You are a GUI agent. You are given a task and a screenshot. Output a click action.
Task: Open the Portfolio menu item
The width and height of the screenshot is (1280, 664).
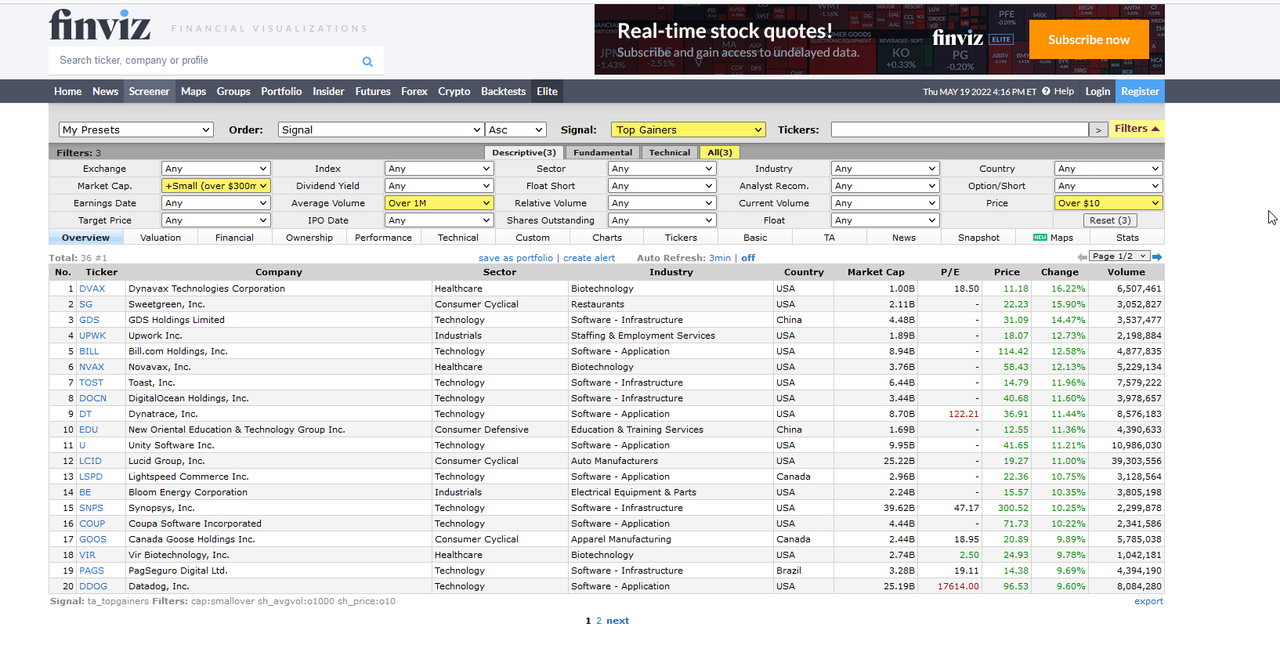(x=281, y=91)
